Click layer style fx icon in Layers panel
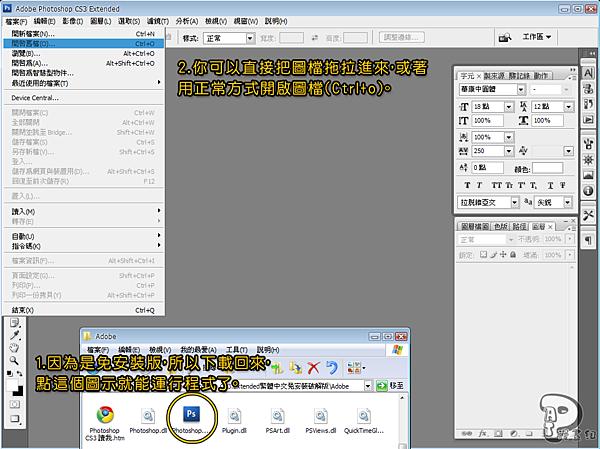Viewport: 600px width, 449px height. (482, 434)
